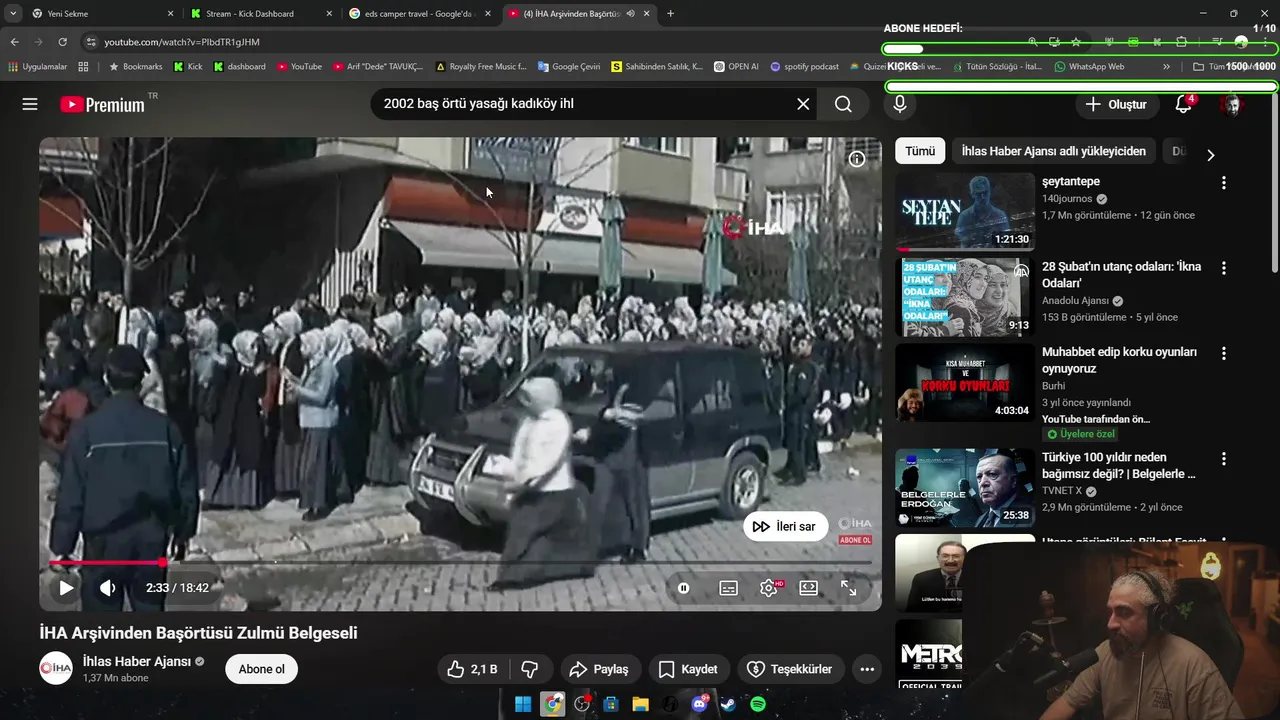The width and height of the screenshot is (1280, 720).
Task: Show hidden bookmarks with double chevron
Action: click(x=1166, y=67)
